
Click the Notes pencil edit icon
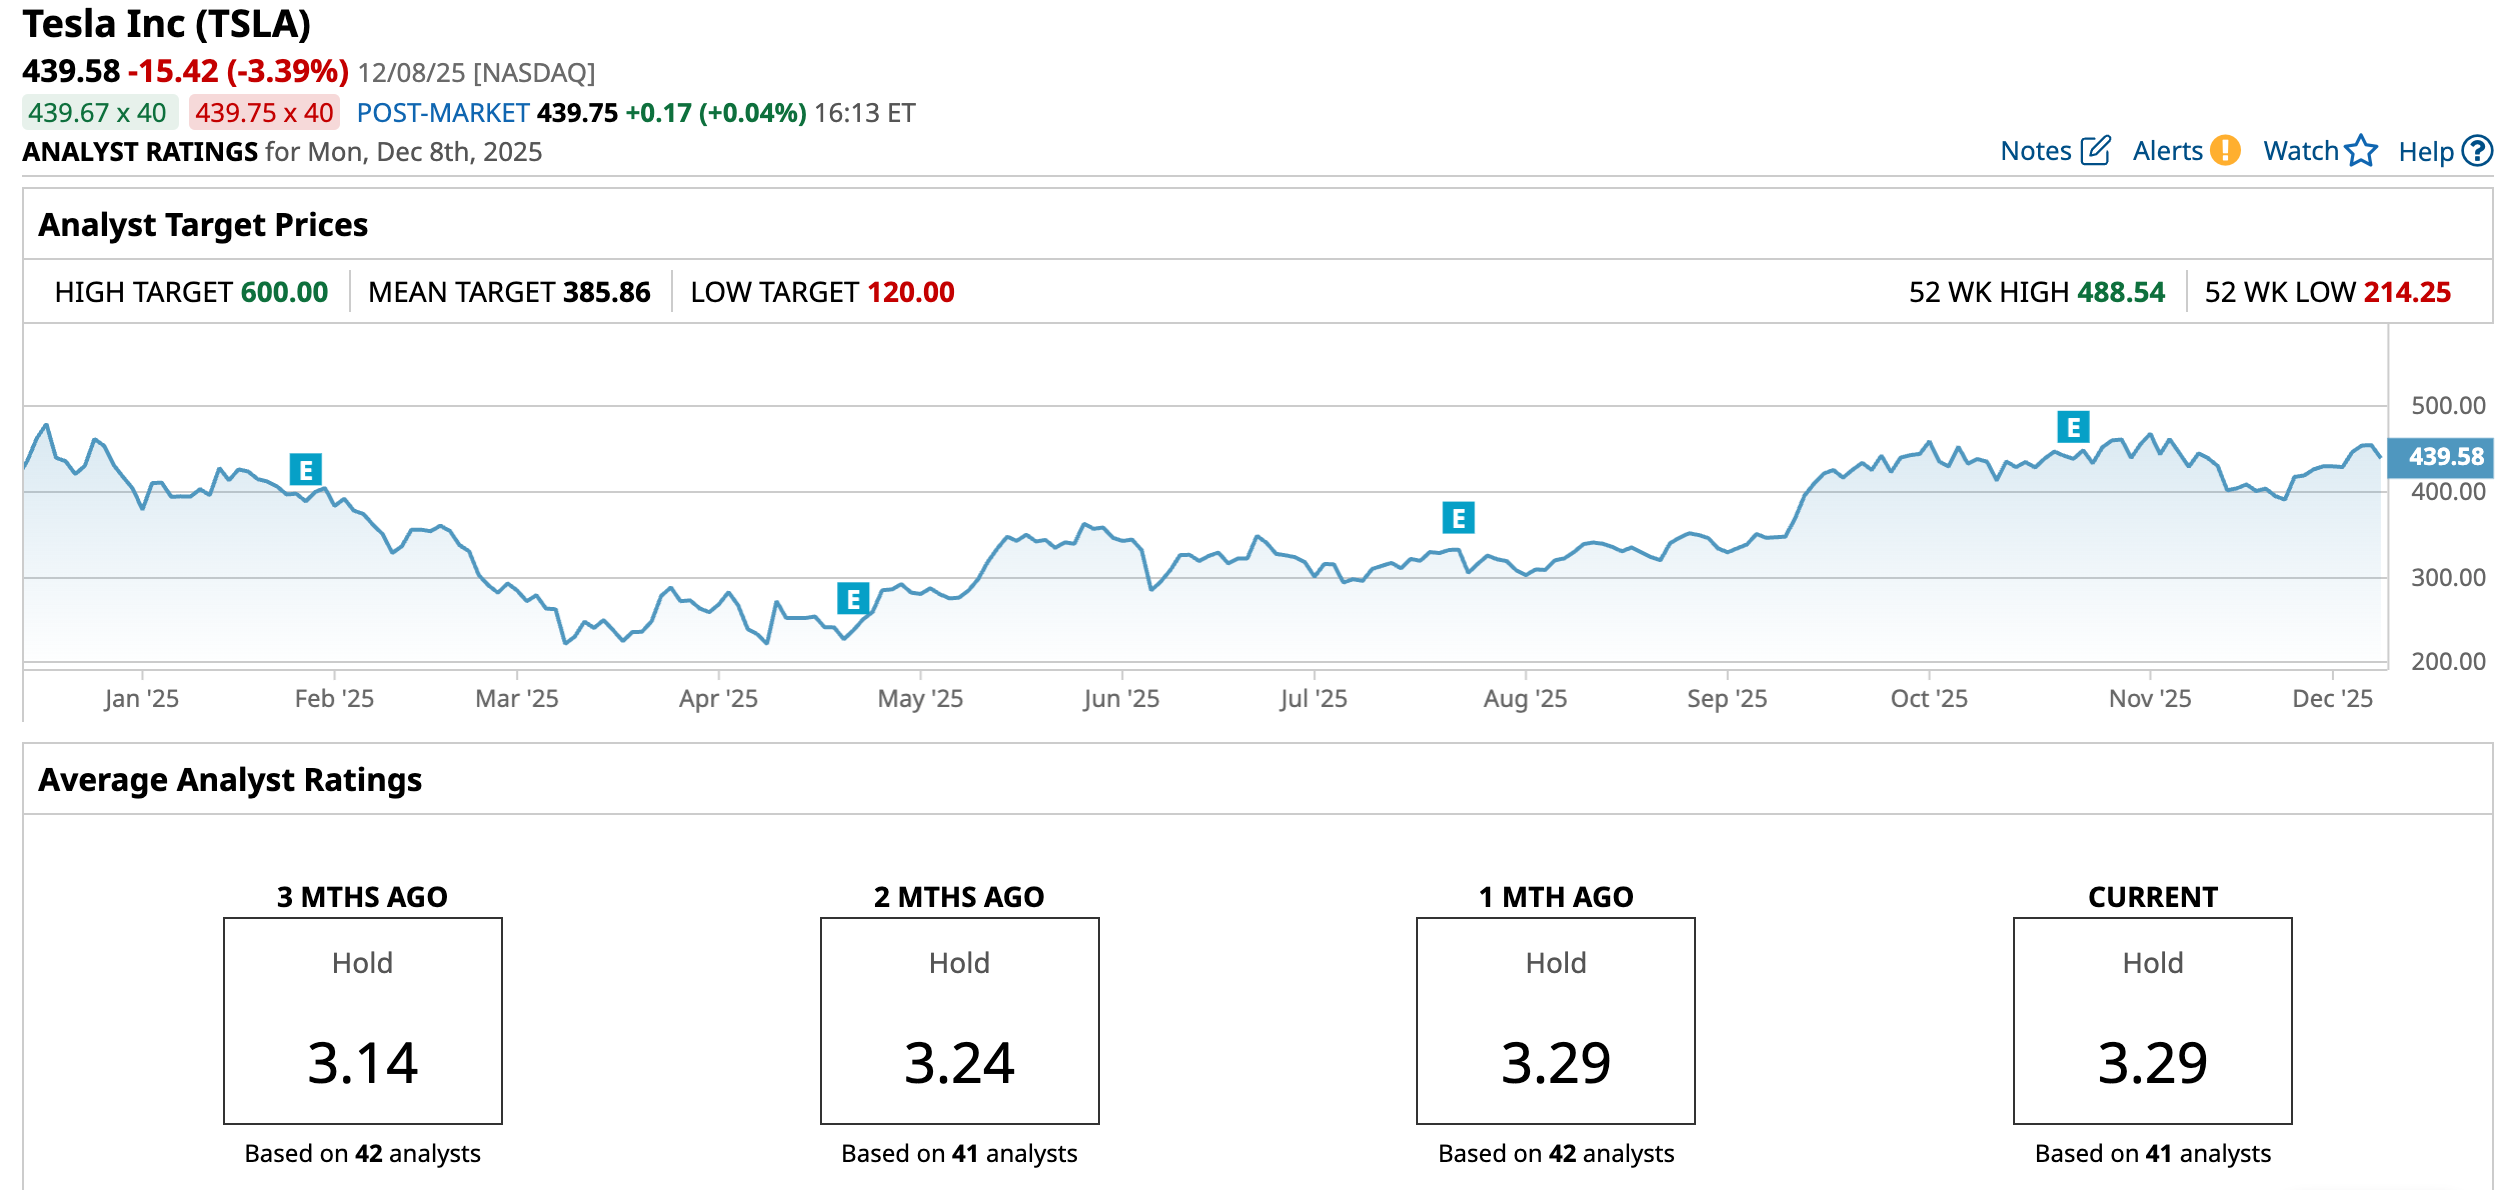click(x=2095, y=151)
